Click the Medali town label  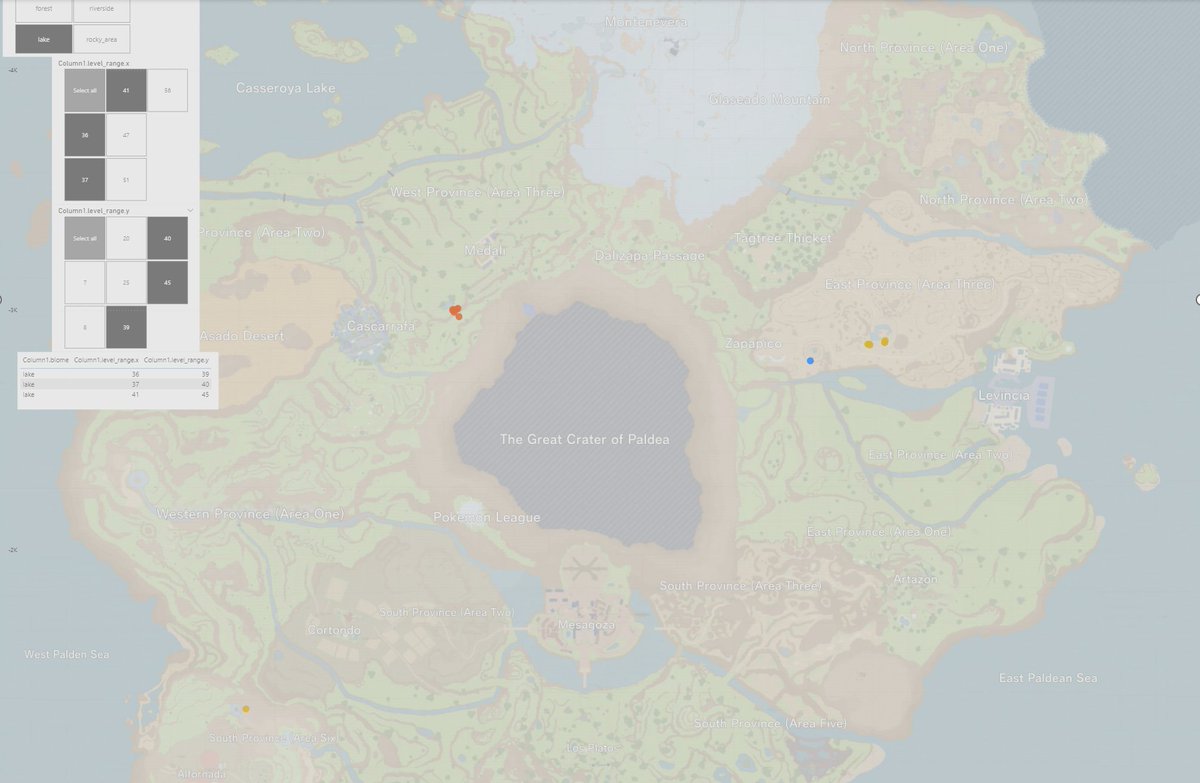tap(485, 250)
